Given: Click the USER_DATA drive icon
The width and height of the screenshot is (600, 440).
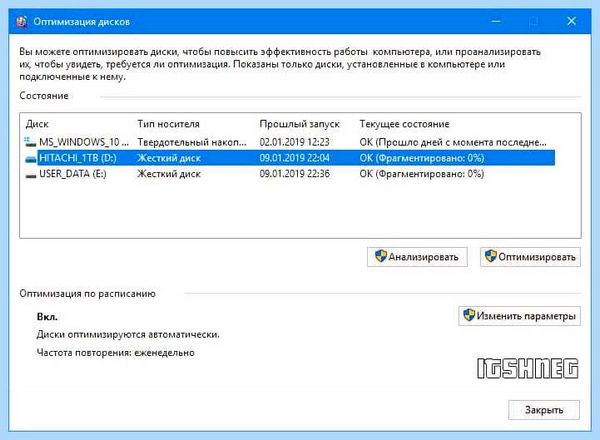Looking at the screenshot, I should 31,175.
